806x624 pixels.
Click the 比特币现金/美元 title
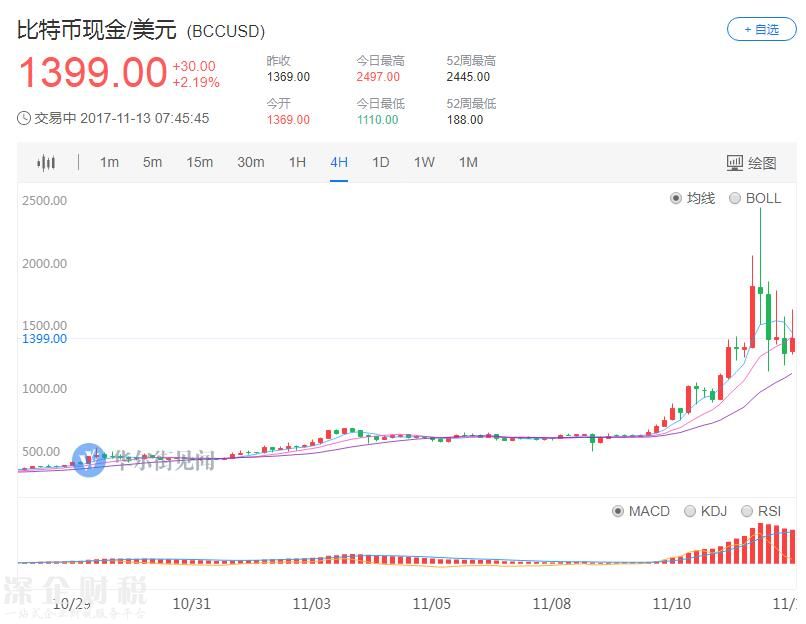tap(97, 29)
